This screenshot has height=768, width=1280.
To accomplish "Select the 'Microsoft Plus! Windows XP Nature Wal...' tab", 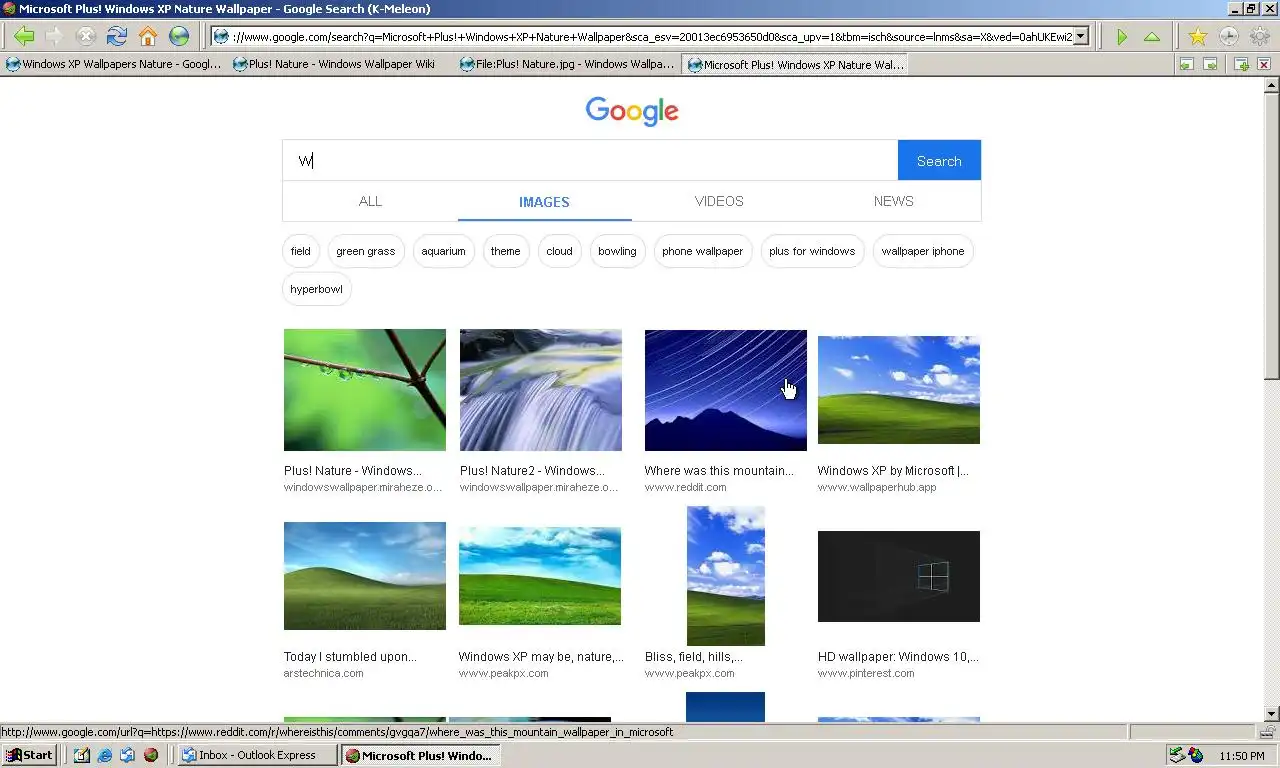I will 795,64.
